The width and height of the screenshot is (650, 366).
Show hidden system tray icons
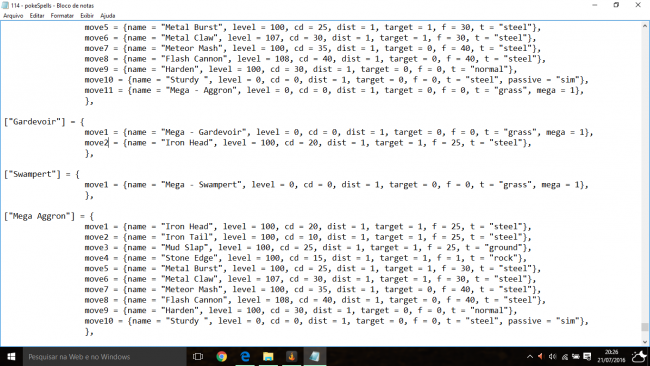[530, 356]
